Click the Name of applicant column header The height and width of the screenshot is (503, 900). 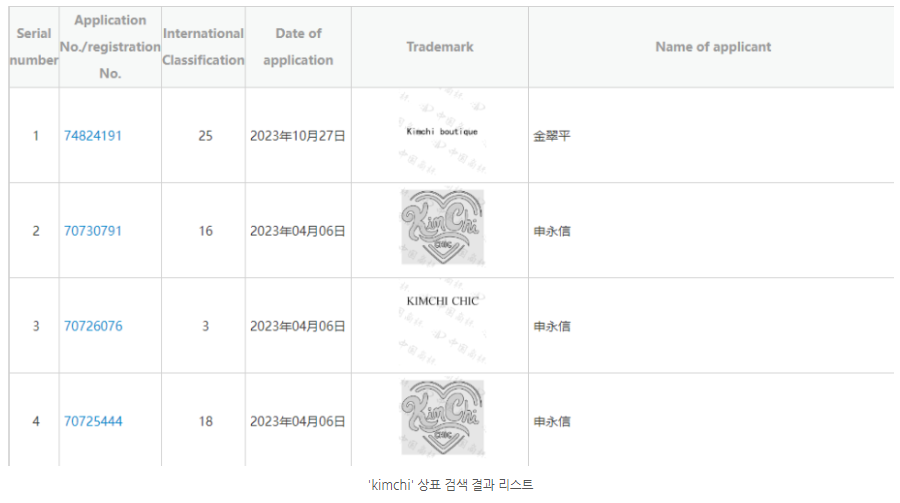pyautogui.click(x=713, y=47)
